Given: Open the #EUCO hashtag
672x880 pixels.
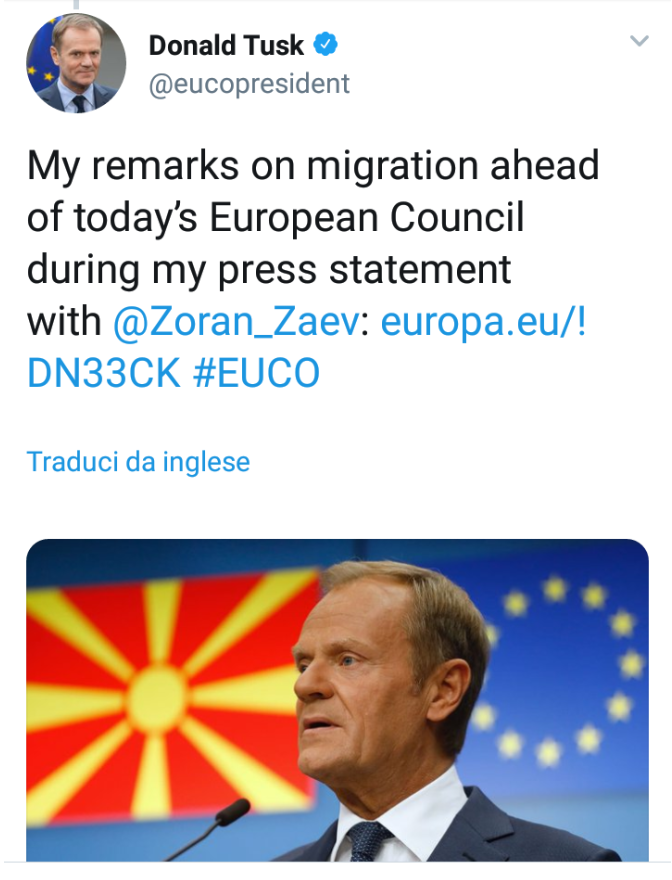Looking at the screenshot, I should click(256, 373).
